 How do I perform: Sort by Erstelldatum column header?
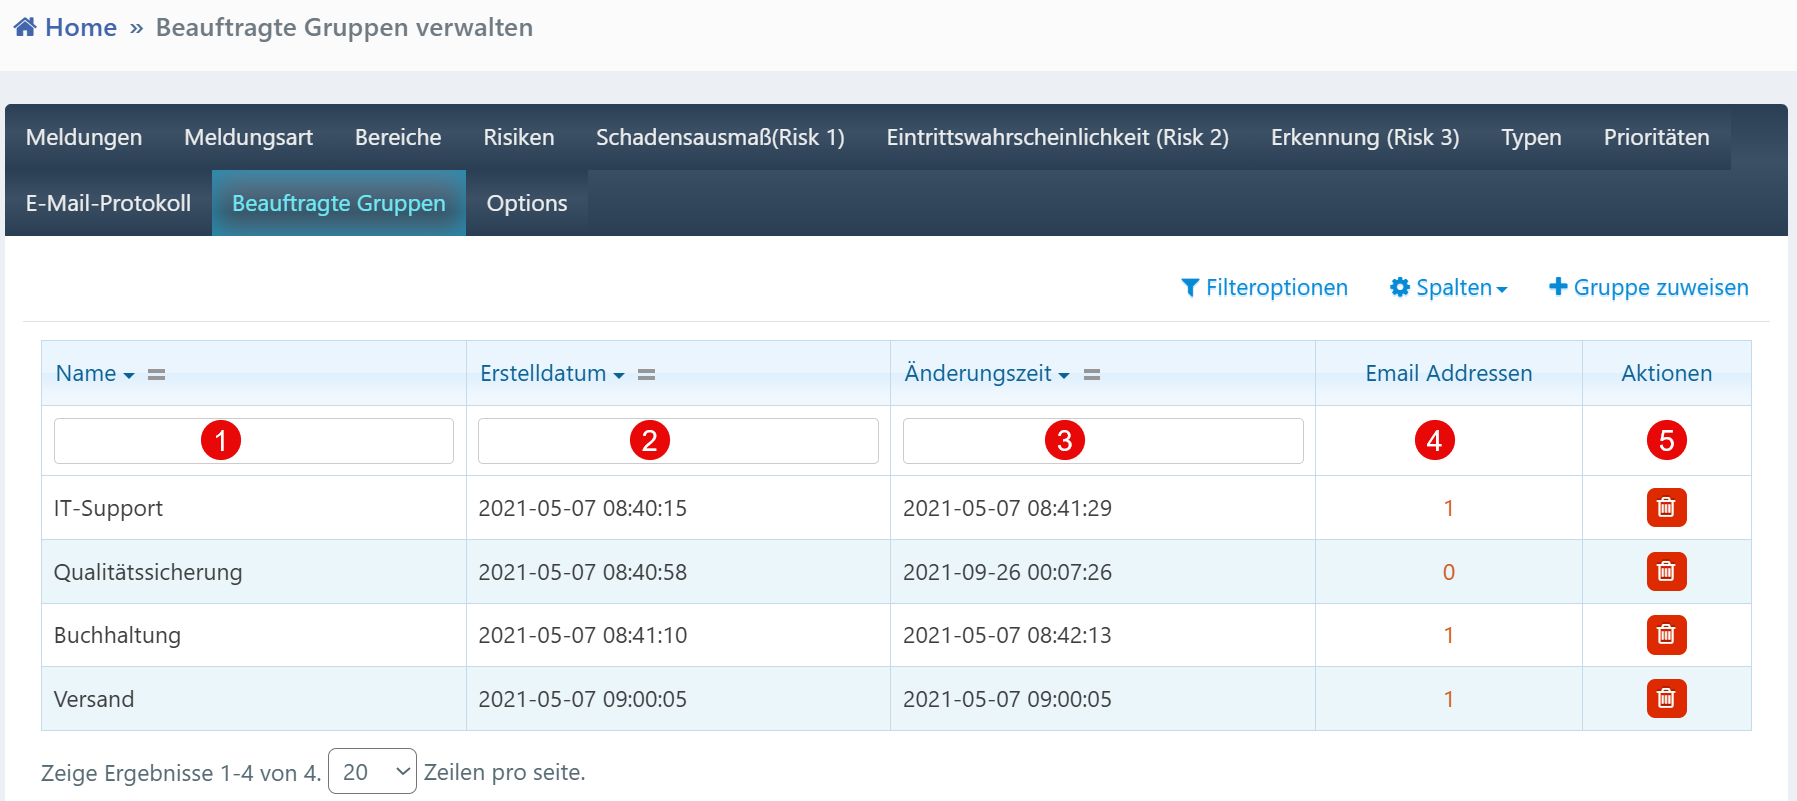tap(543, 374)
